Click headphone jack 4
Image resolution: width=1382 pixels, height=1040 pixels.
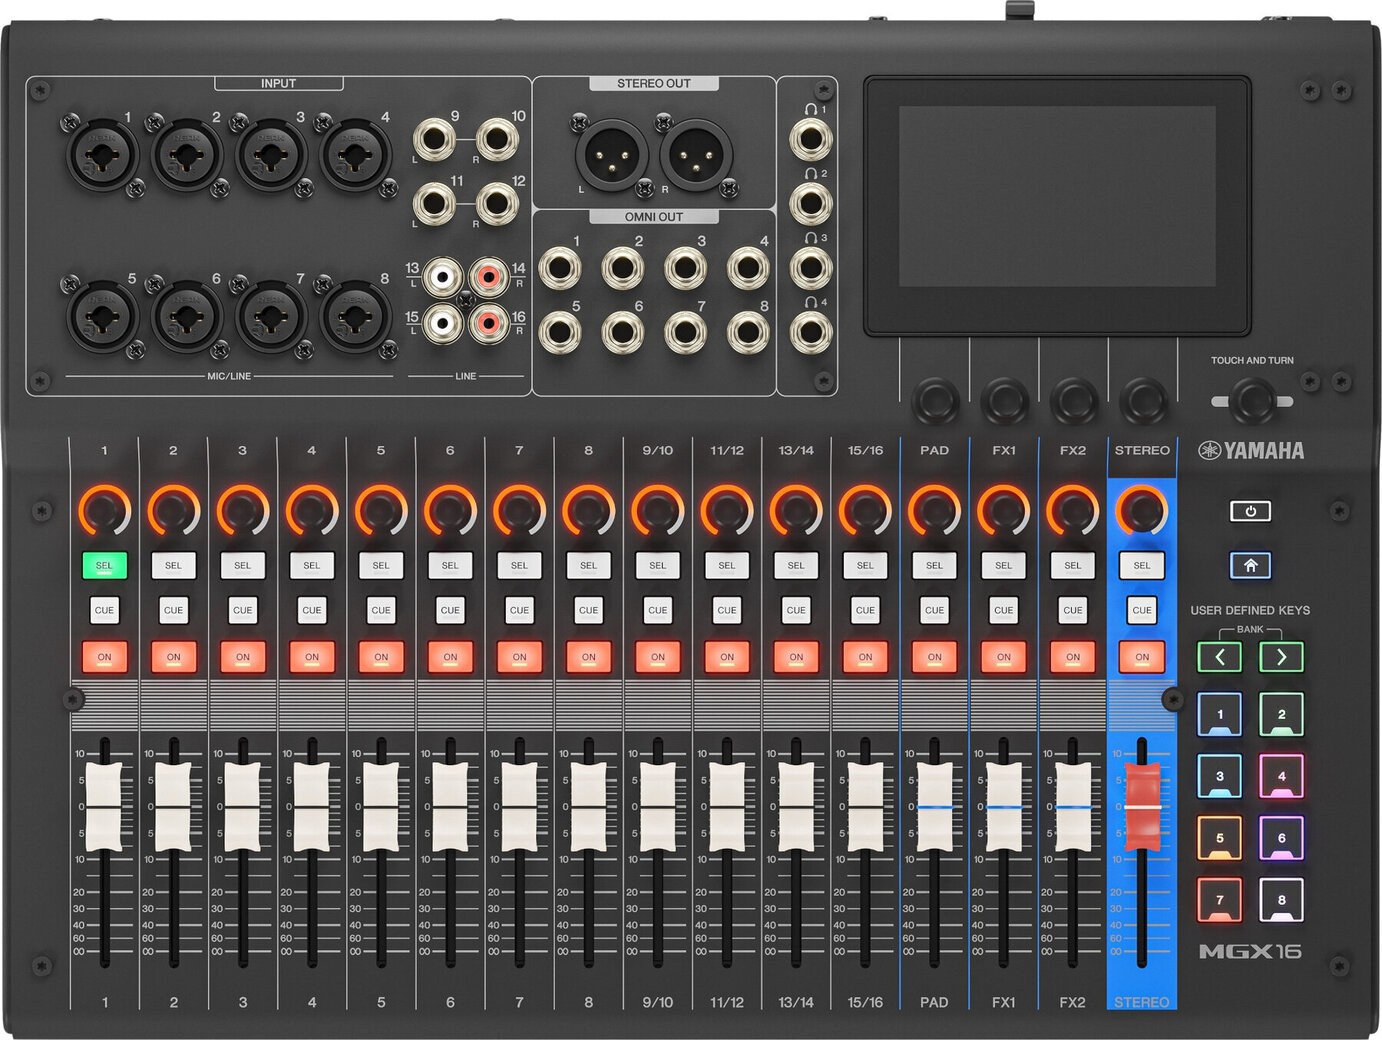810,332
